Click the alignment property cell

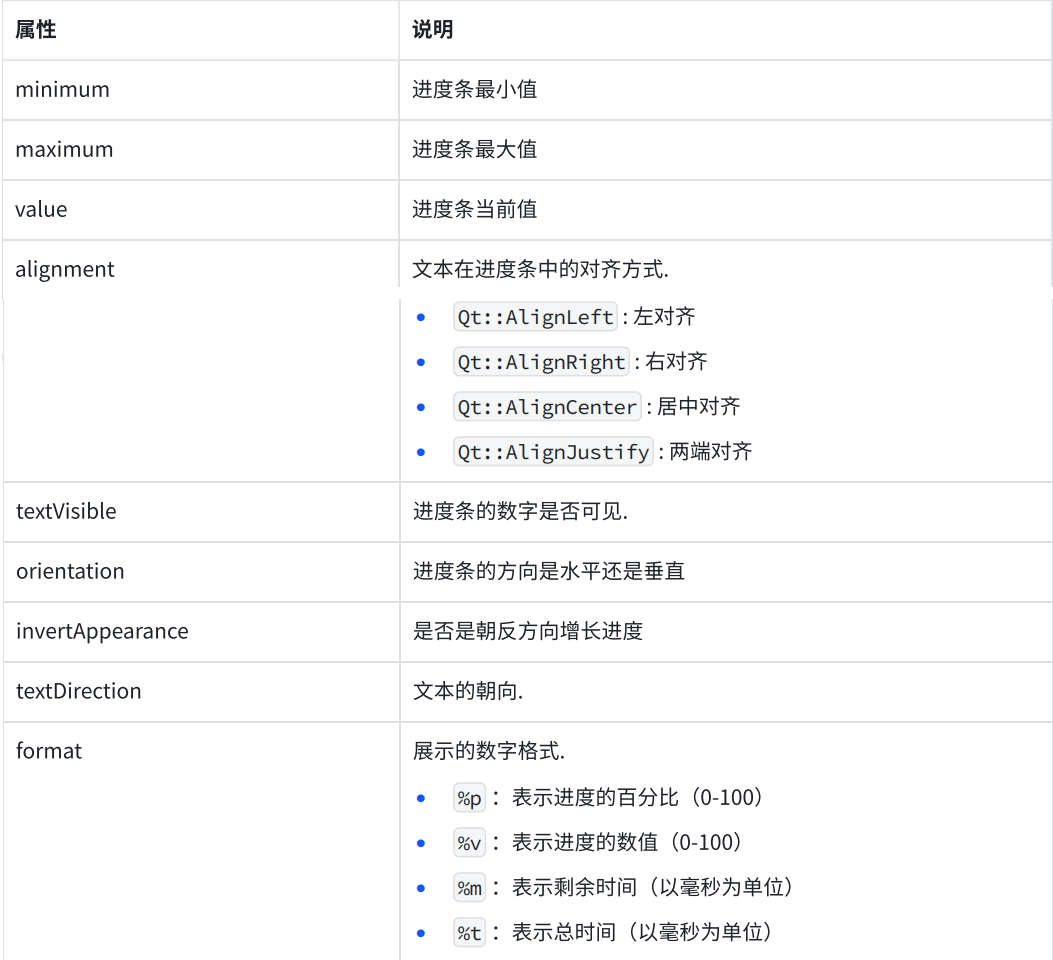tap(200, 361)
